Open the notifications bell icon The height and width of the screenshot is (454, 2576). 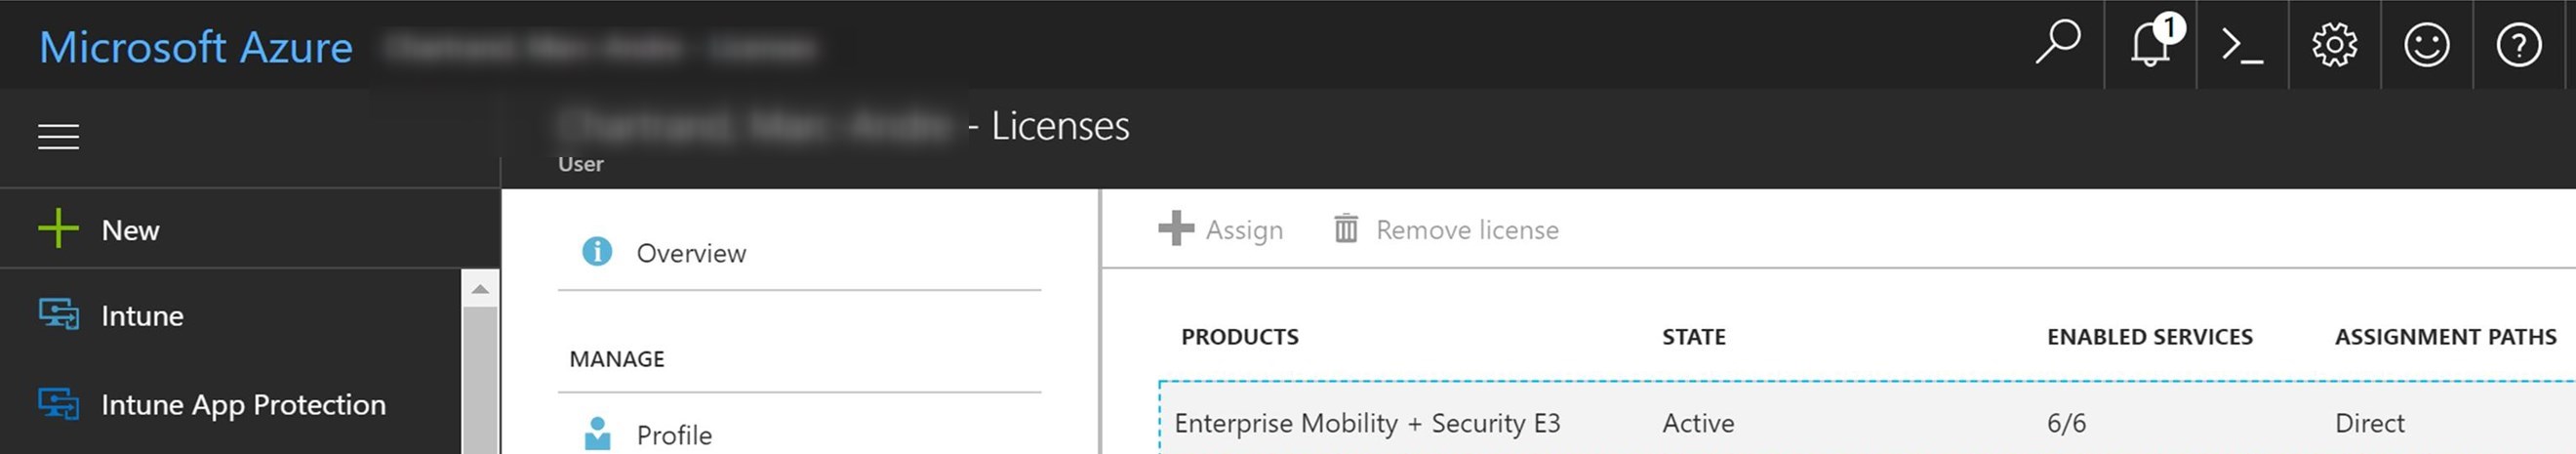point(2150,44)
